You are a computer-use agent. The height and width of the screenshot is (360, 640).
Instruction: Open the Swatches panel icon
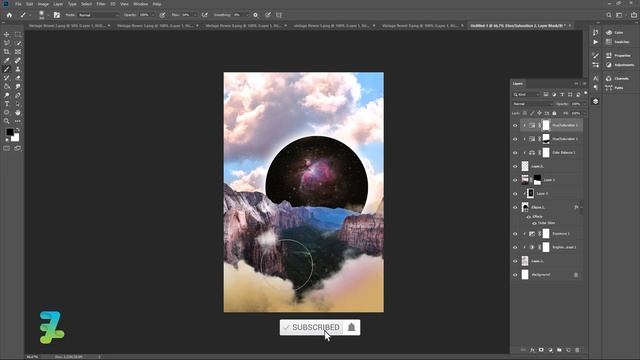coord(609,42)
